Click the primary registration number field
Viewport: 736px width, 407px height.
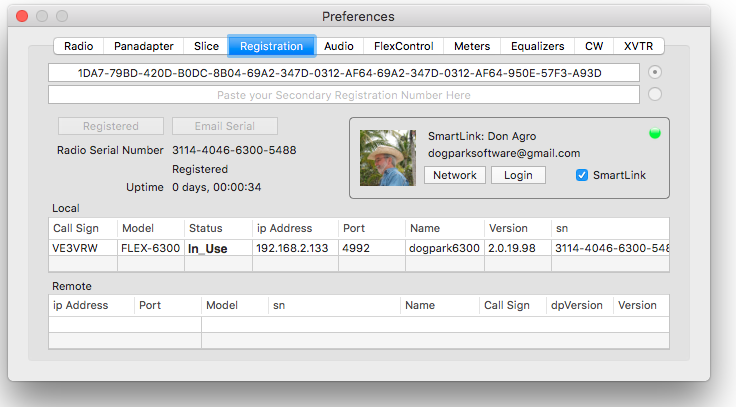[344, 73]
